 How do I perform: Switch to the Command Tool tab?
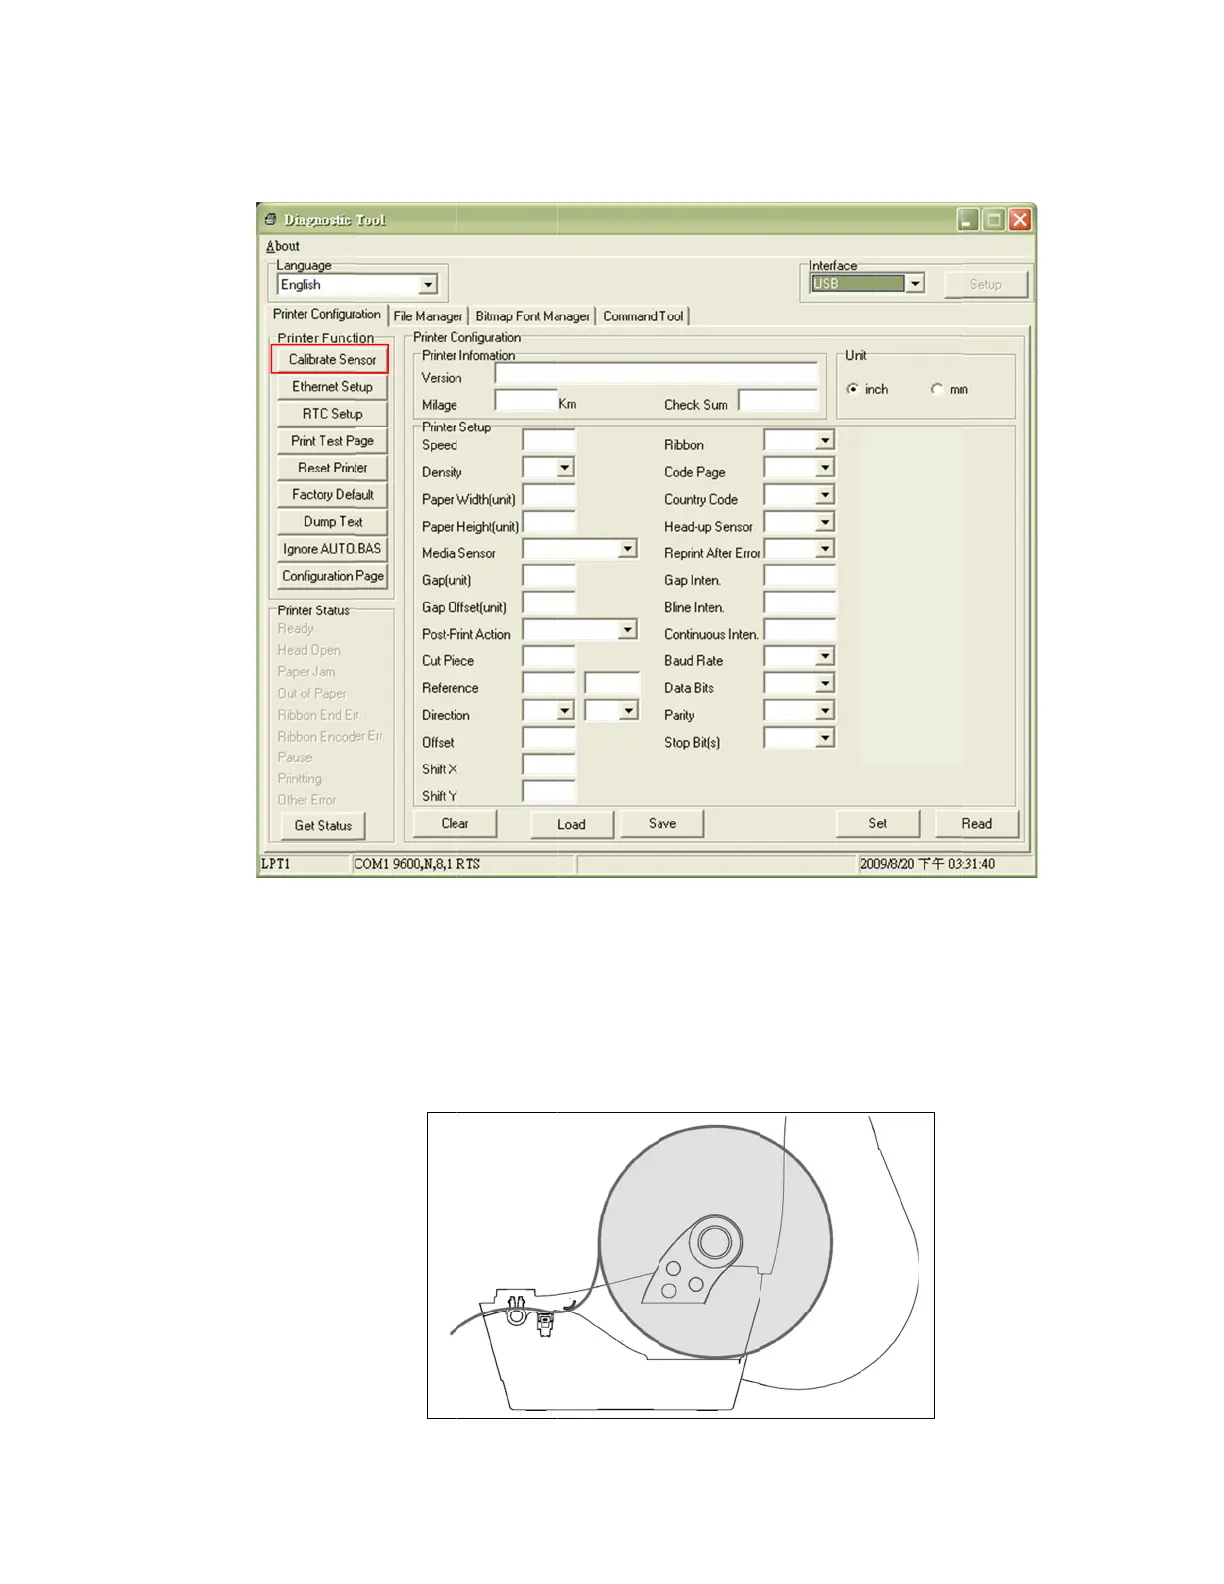643,316
